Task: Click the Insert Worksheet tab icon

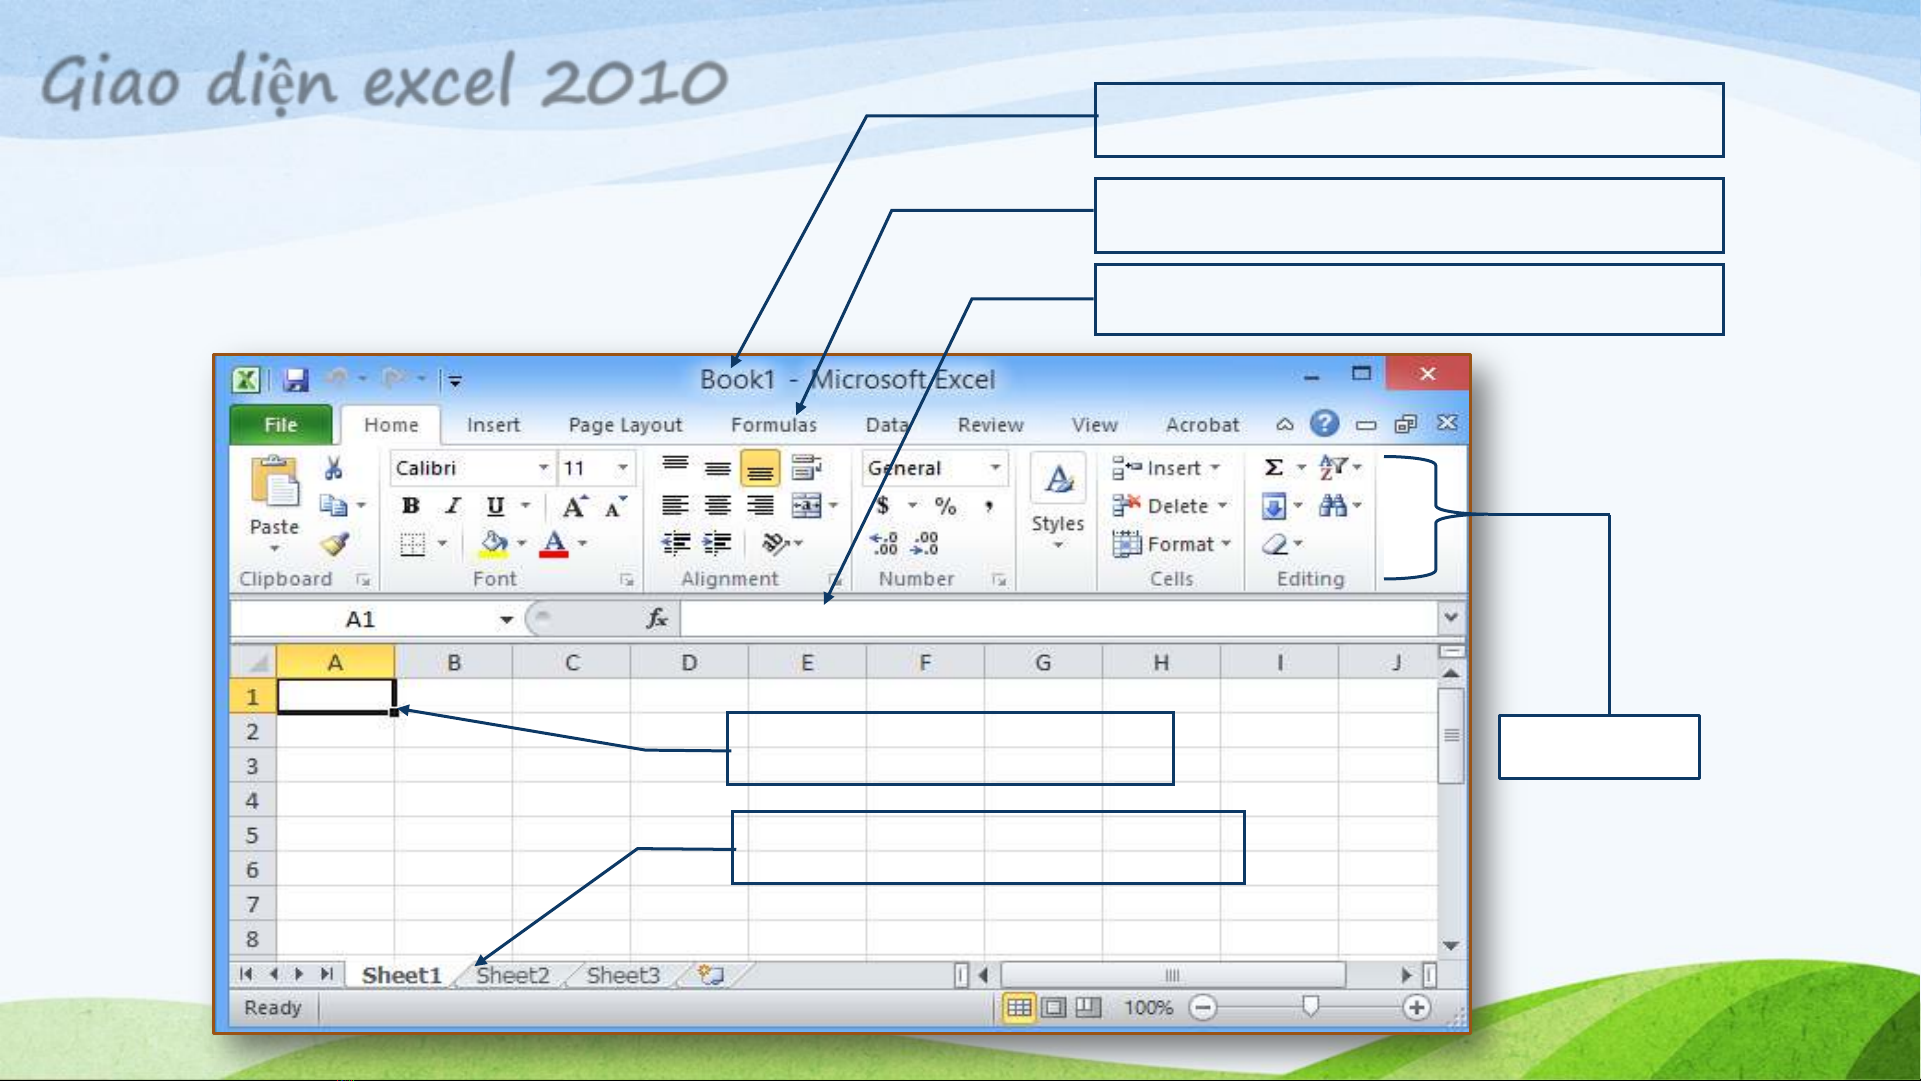Action: tap(711, 975)
